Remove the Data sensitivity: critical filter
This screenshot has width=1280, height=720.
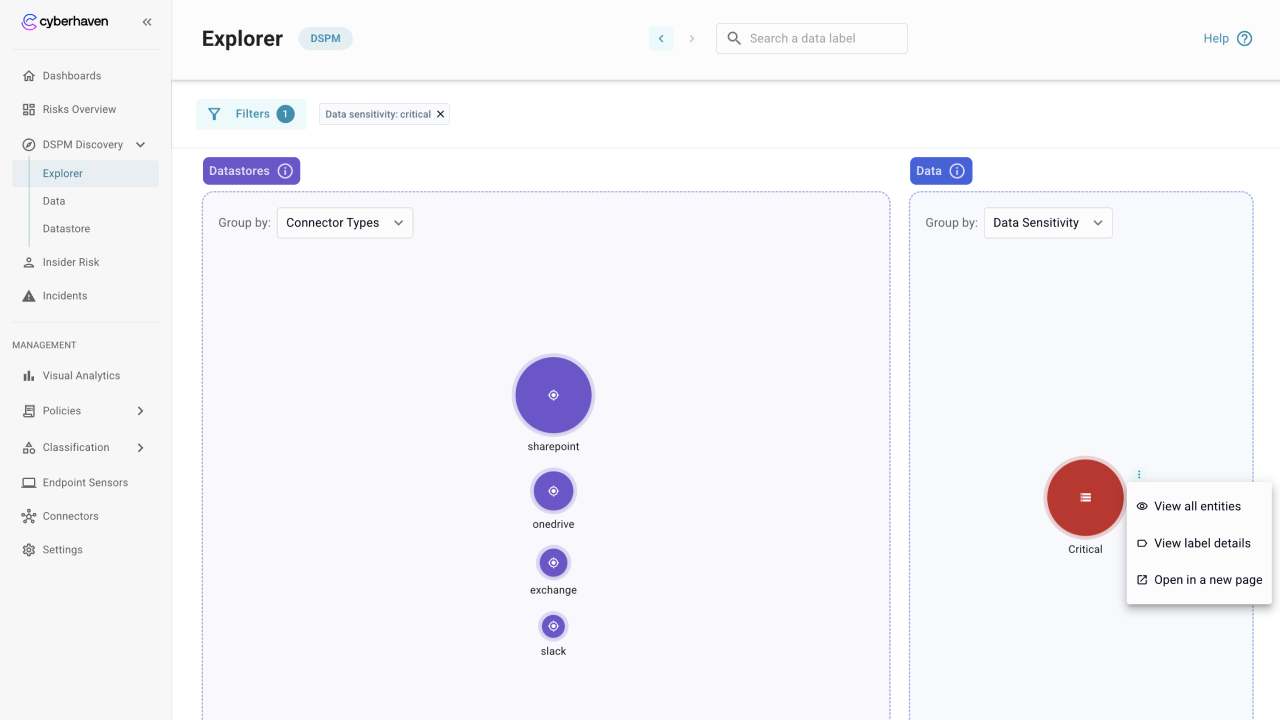pyautogui.click(x=440, y=114)
